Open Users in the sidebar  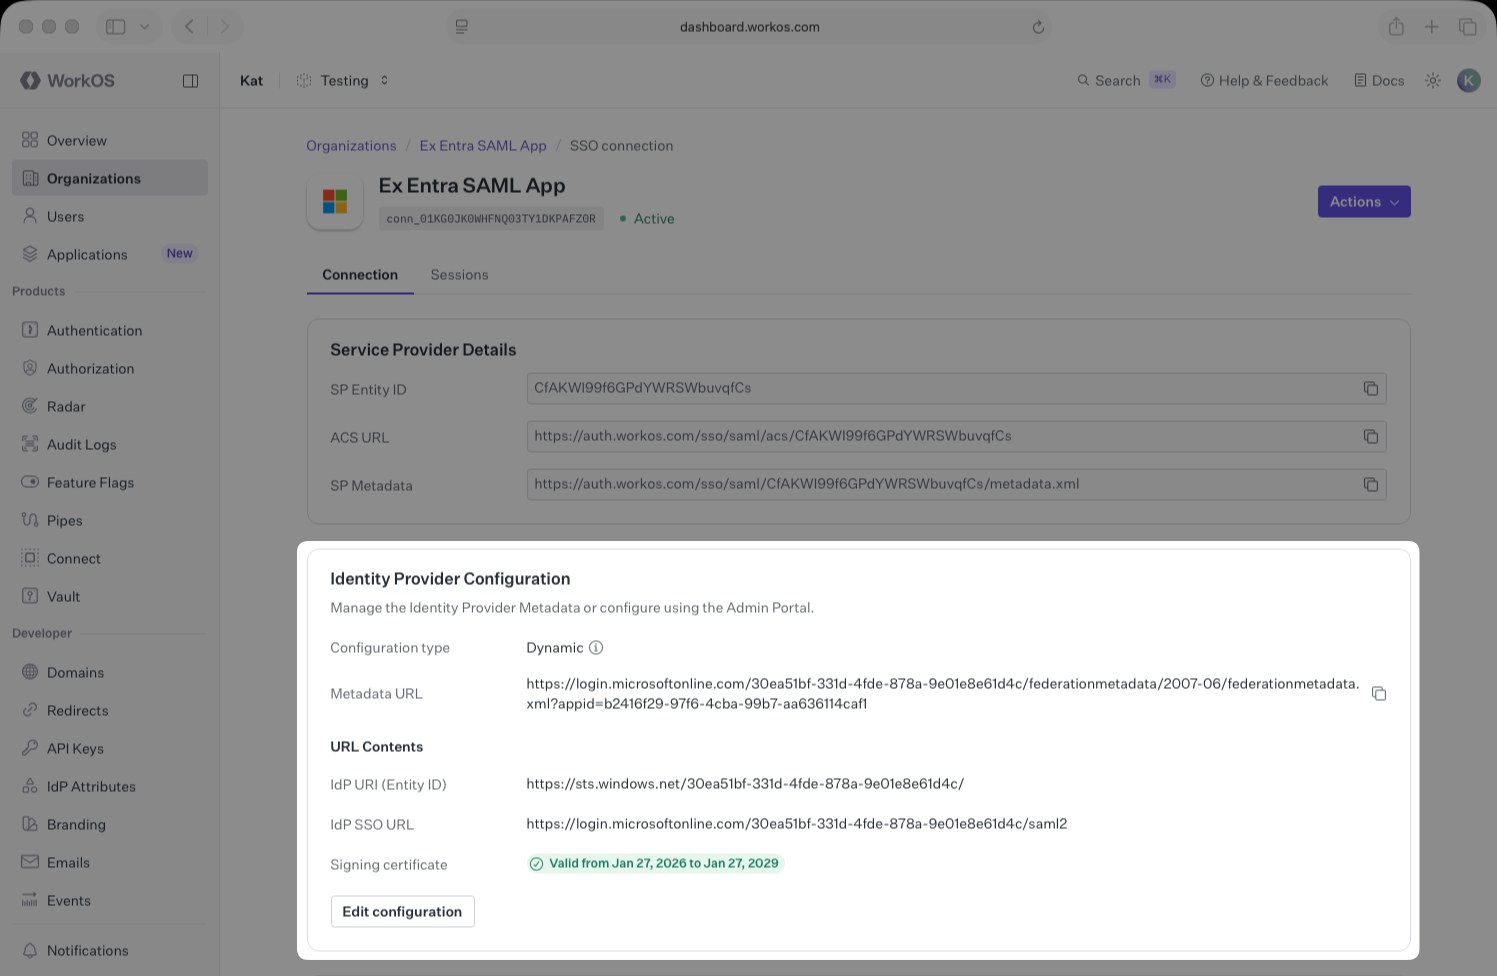[x=110, y=216]
